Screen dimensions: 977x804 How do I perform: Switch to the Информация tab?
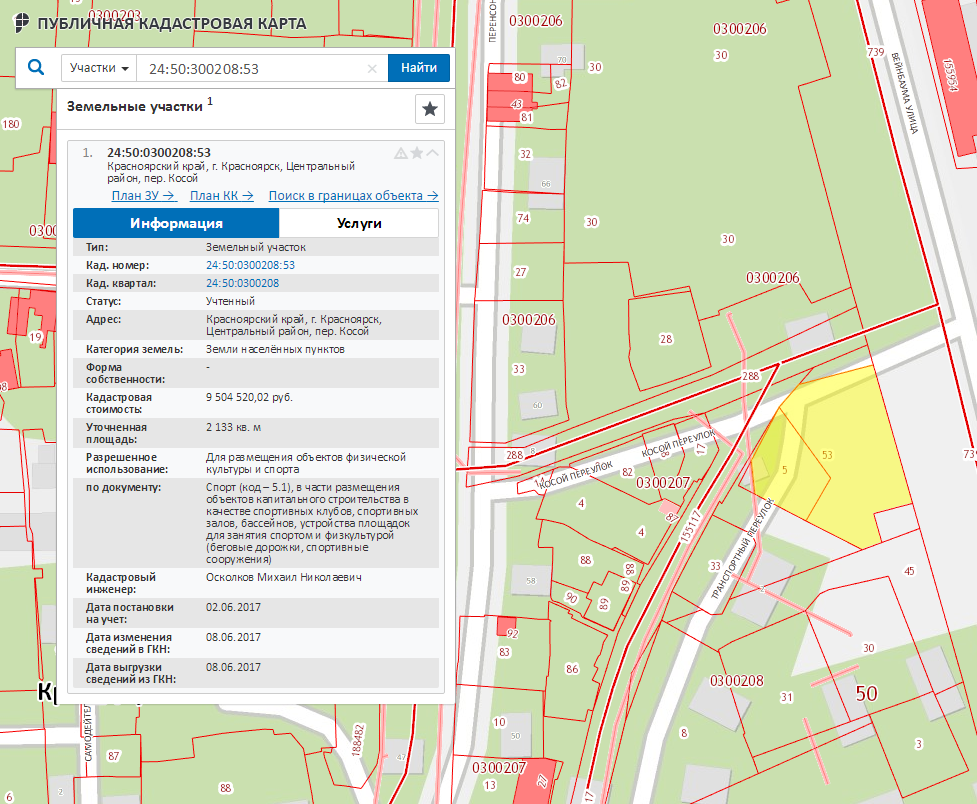coord(176,223)
